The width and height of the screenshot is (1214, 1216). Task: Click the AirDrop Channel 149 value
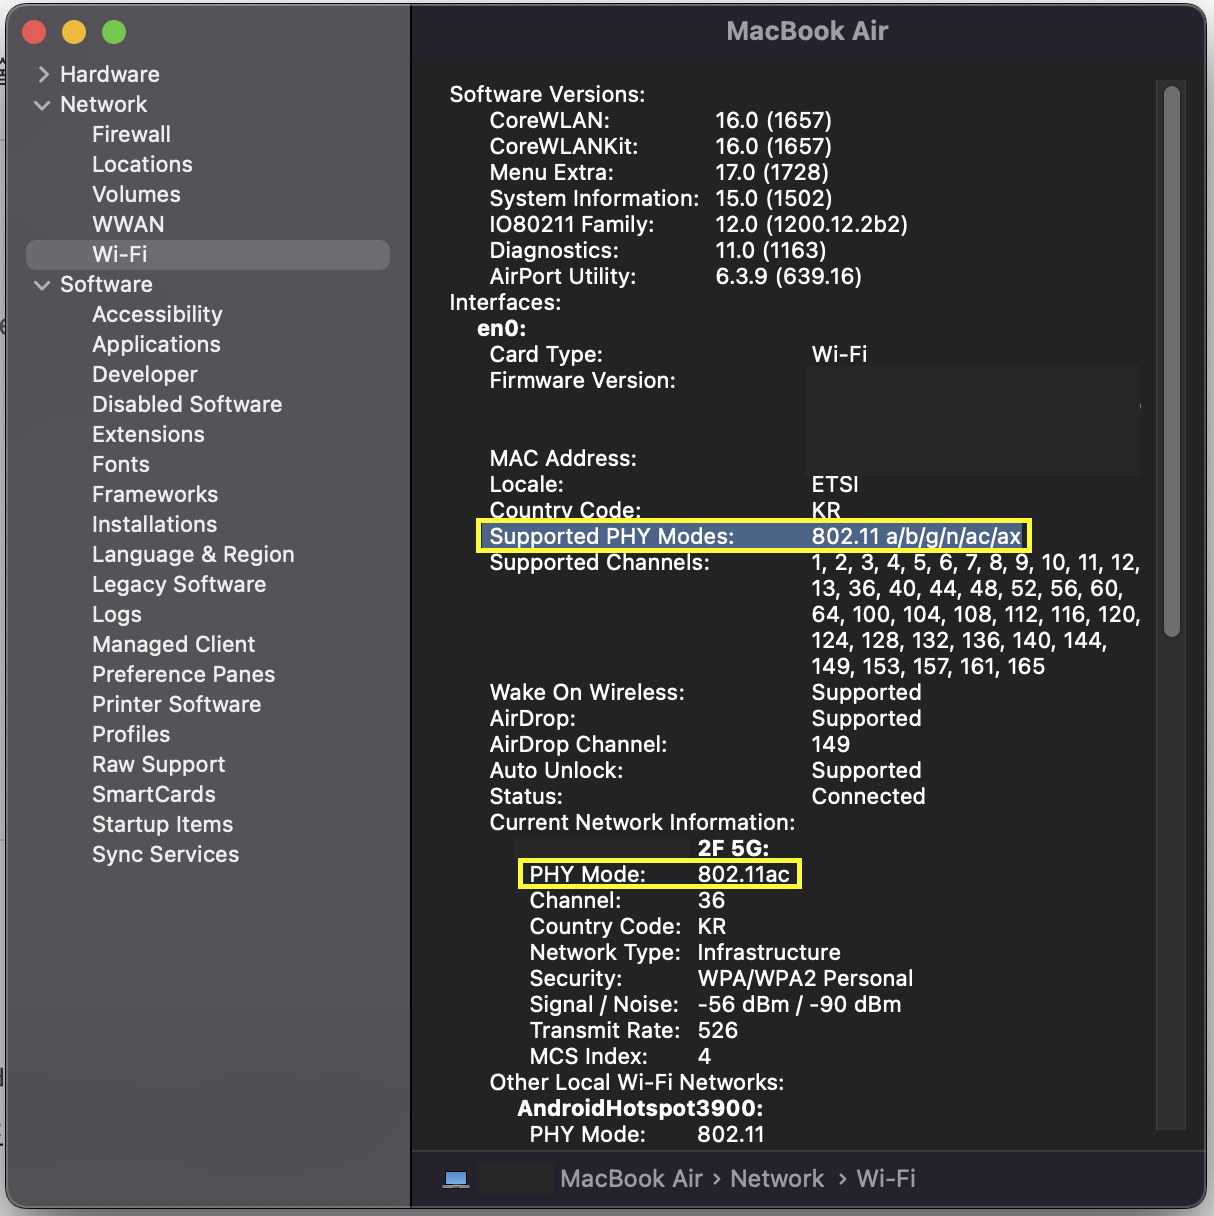(830, 744)
